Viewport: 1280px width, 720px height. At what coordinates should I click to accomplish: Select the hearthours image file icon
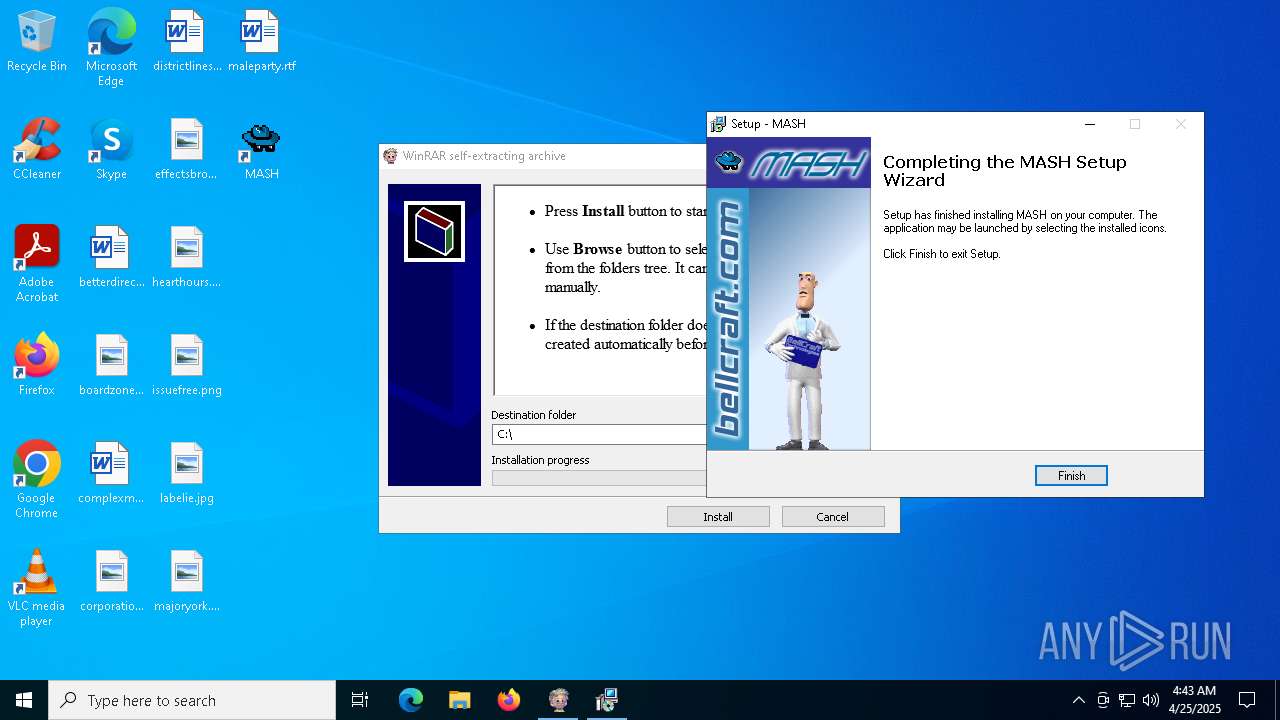point(187,257)
